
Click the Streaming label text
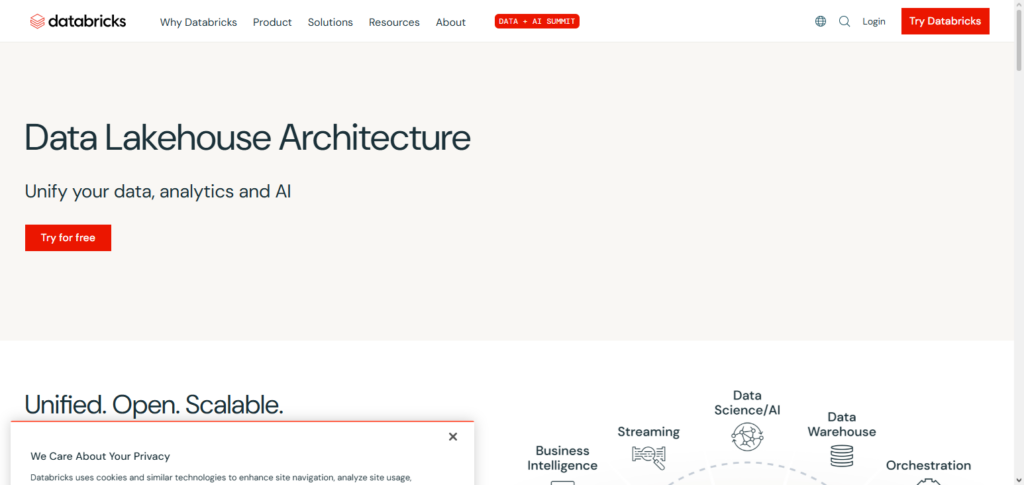point(648,431)
